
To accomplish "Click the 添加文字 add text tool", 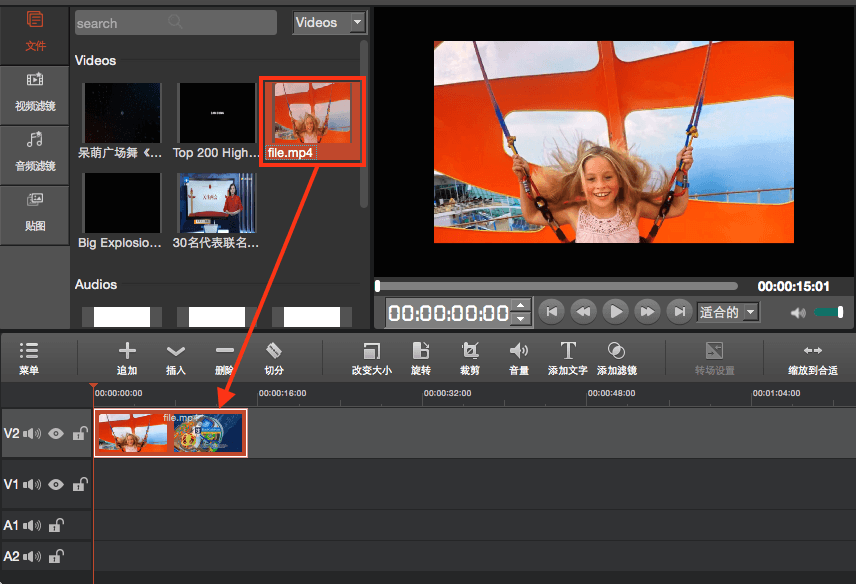I will 568,359.
